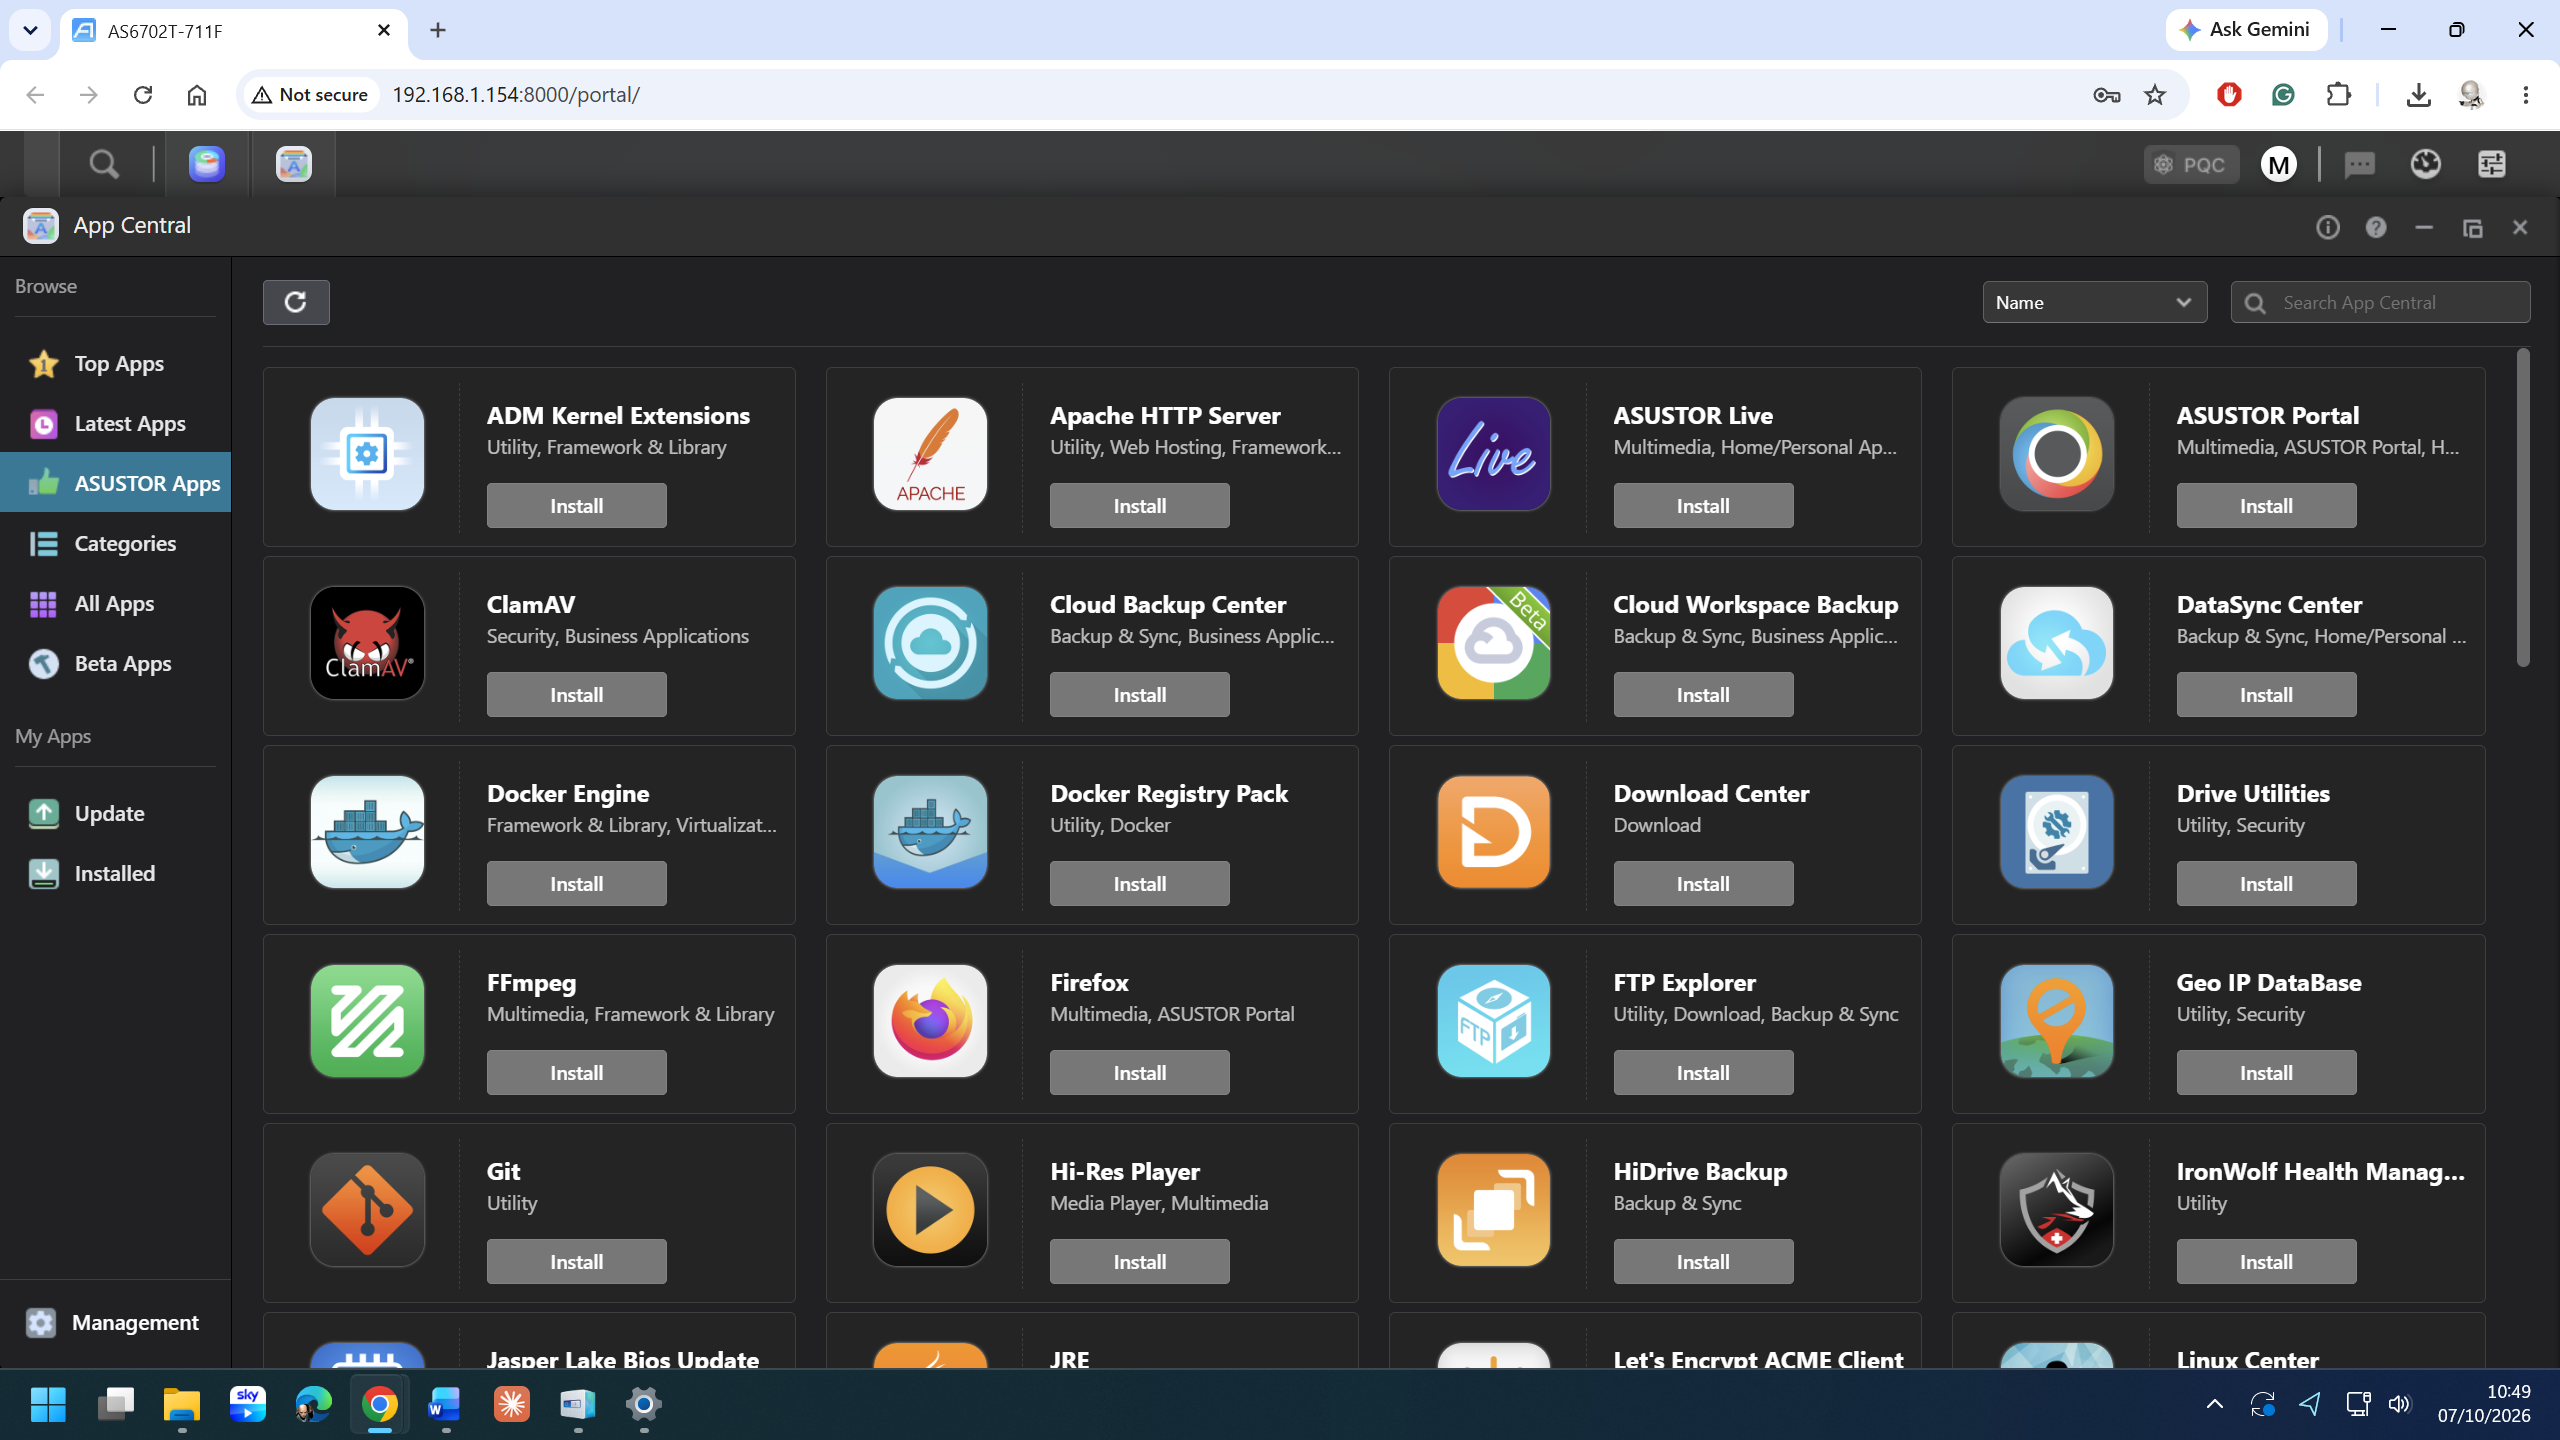
Task: Click the Ask Gemini button
Action: click(x=2246, y=29)
